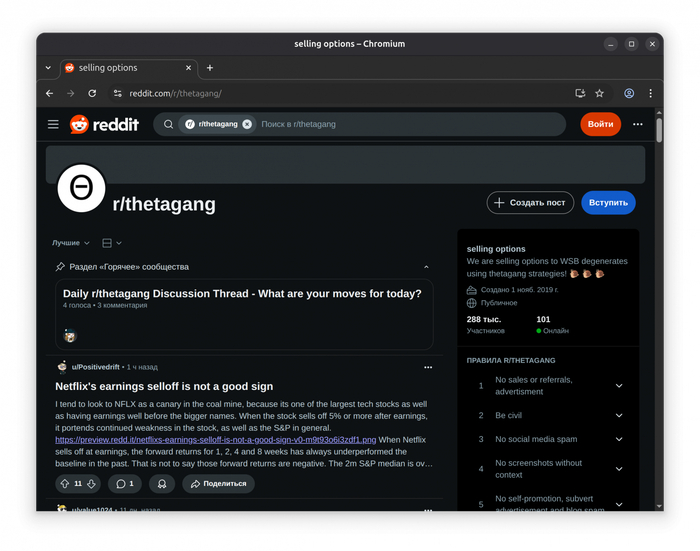This screenshot has height=551, width=700.
Task: Open the Лучшие sort dropdown
Action: pyautogui.click(x=71, y=243)
